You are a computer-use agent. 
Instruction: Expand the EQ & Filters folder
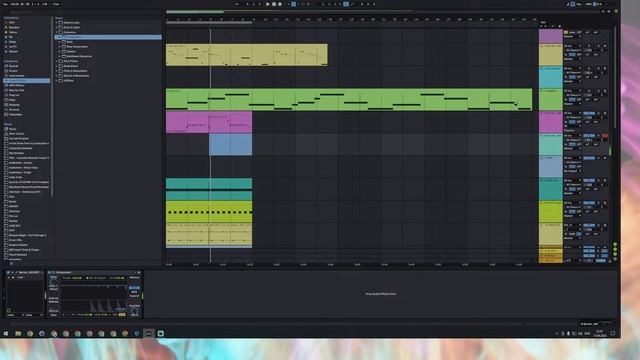pos(57,61)
